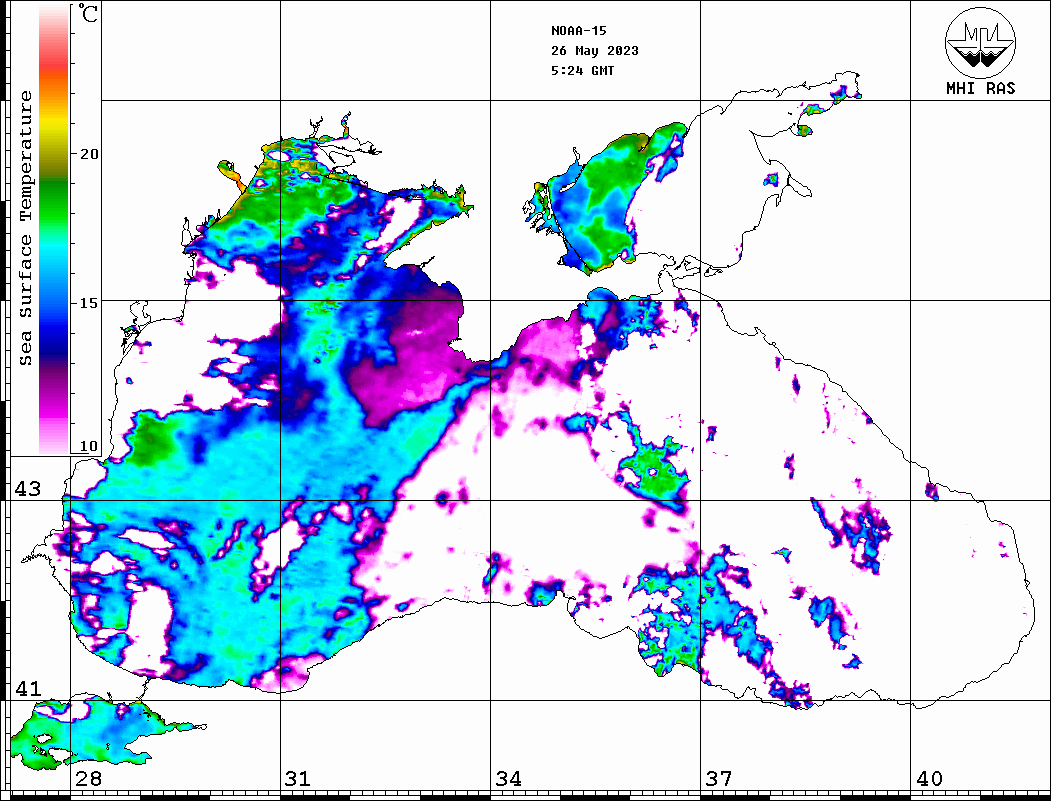Click longitude label 40
The image size is (1051, 801).
929,778
